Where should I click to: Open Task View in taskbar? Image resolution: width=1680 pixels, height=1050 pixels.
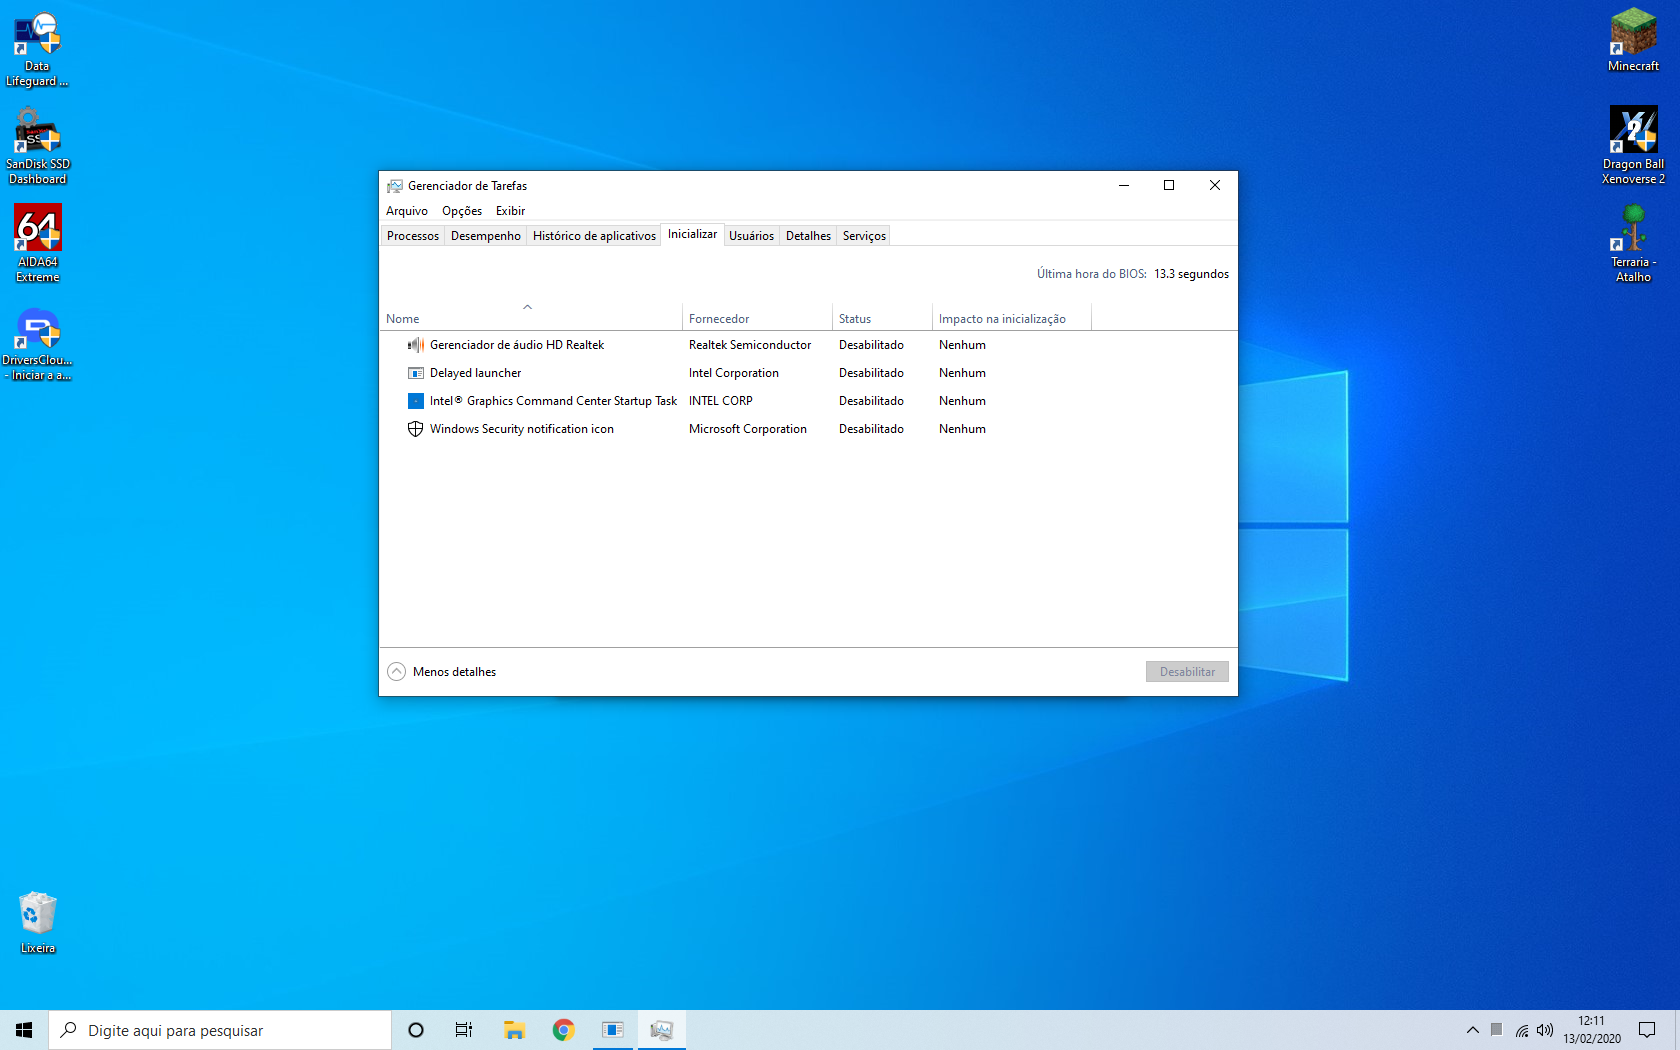[464, 1030]
